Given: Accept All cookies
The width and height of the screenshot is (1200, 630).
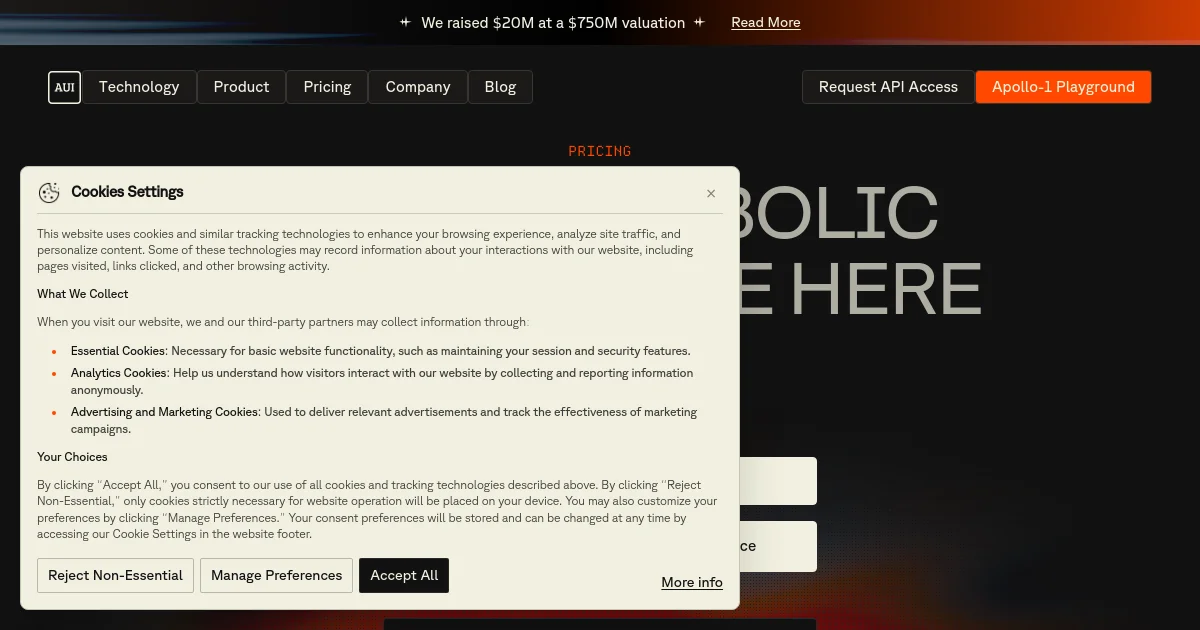Looking at the screenshot, I should click(404, 575).
